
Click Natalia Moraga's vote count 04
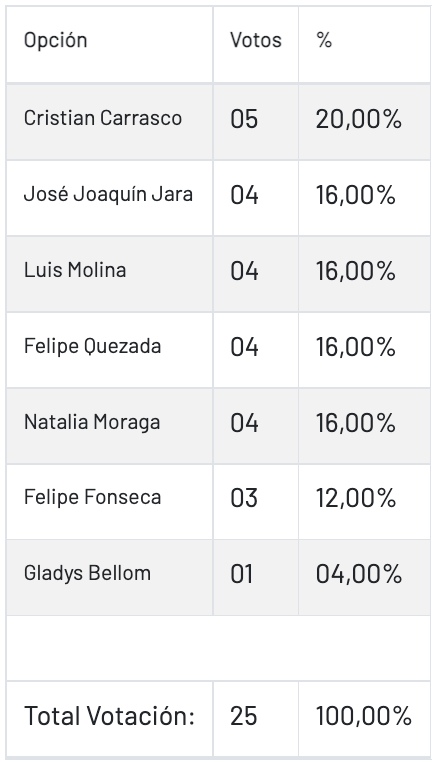244,423
